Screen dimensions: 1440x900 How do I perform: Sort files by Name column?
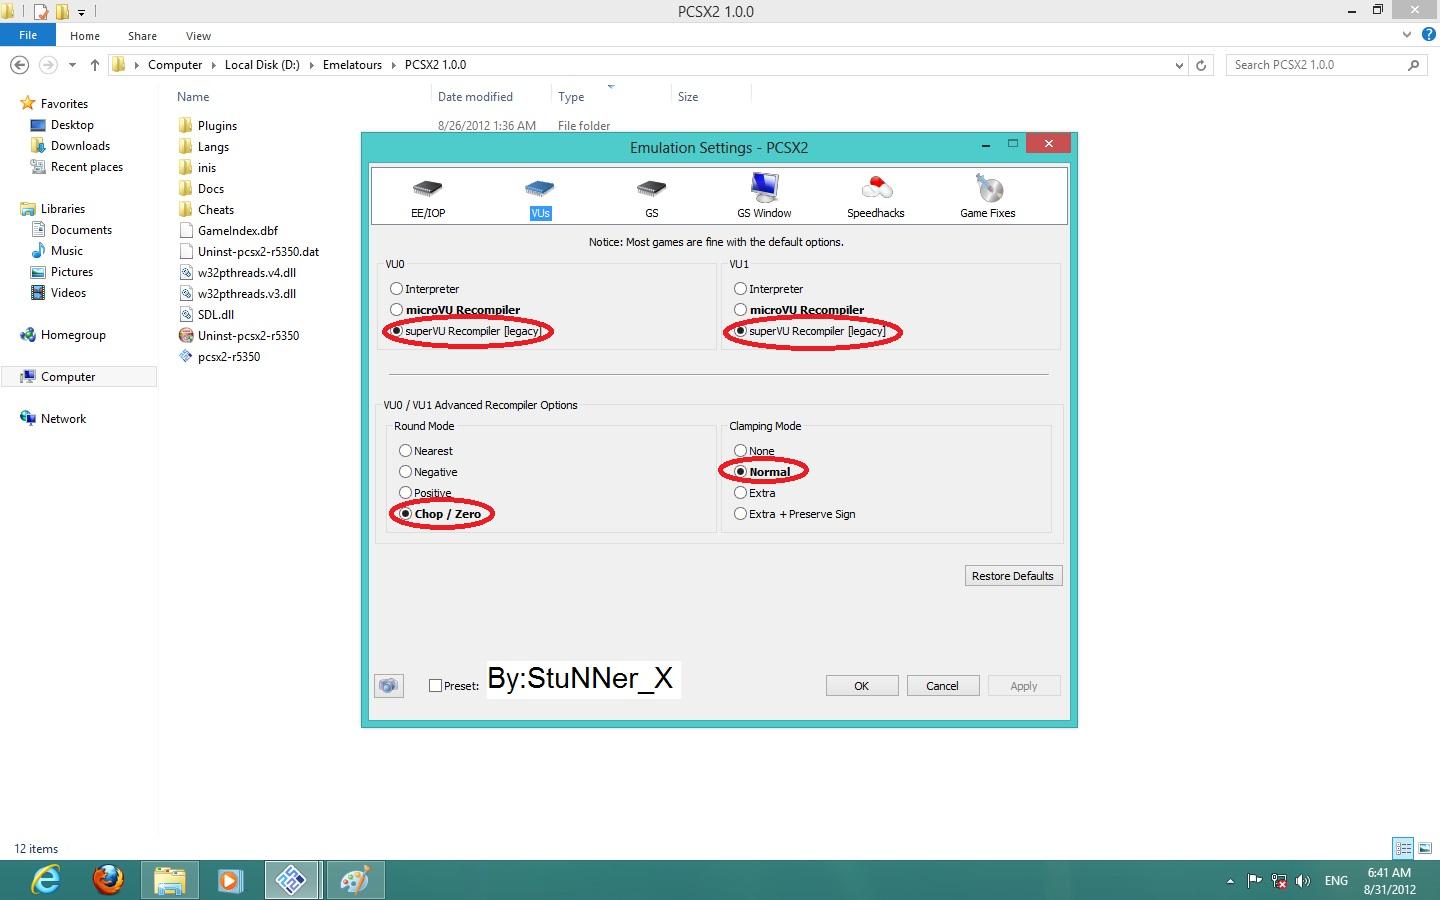tap(193, 97)
